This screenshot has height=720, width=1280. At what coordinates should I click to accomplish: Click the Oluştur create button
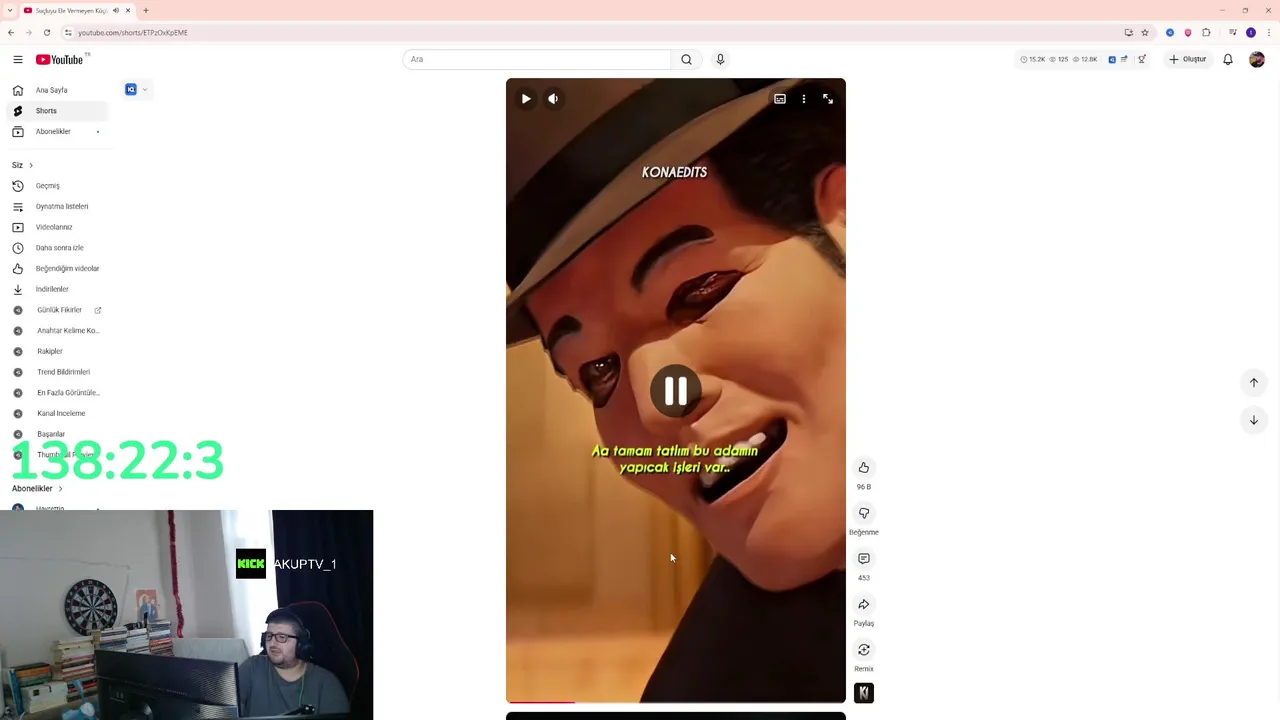coord(1188,59)
